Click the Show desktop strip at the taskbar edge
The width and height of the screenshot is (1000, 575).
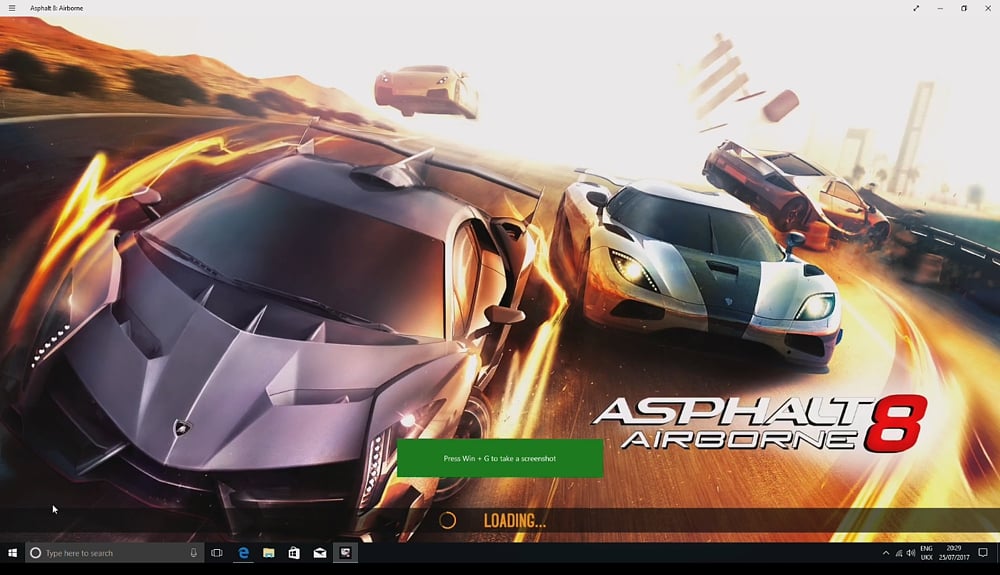click(x=998, y=553)
